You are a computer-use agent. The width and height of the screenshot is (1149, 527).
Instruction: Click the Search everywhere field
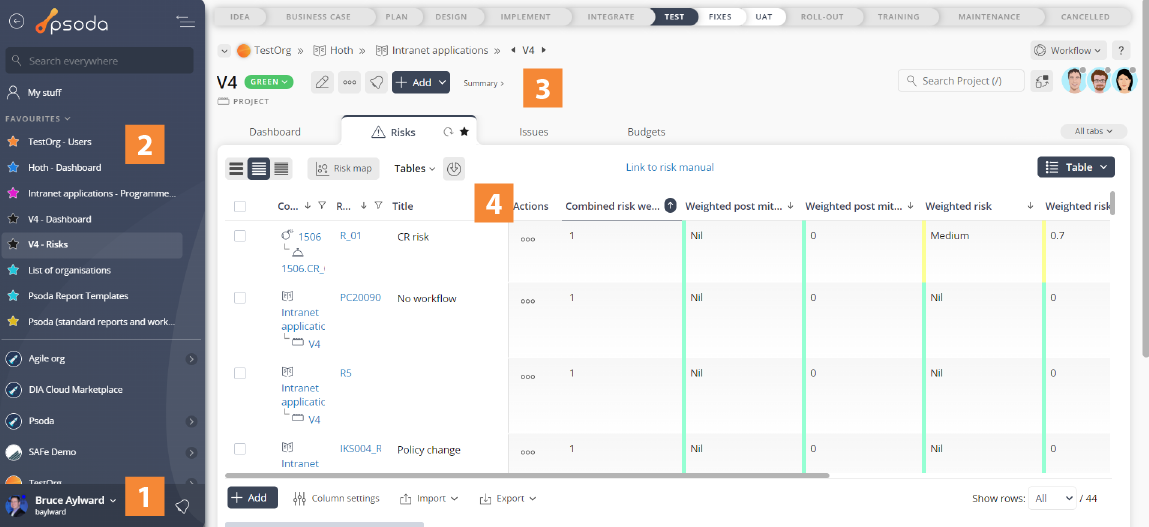click(100, 61)
